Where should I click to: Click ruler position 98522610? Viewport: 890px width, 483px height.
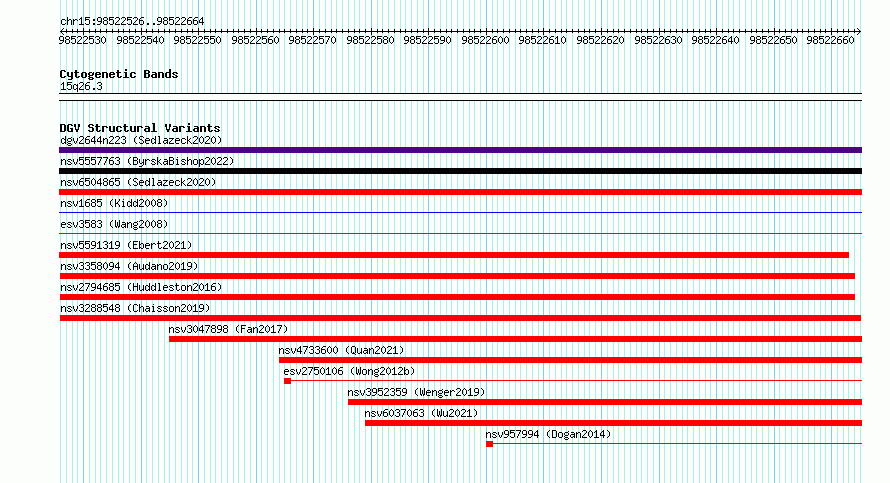(543, 40)
